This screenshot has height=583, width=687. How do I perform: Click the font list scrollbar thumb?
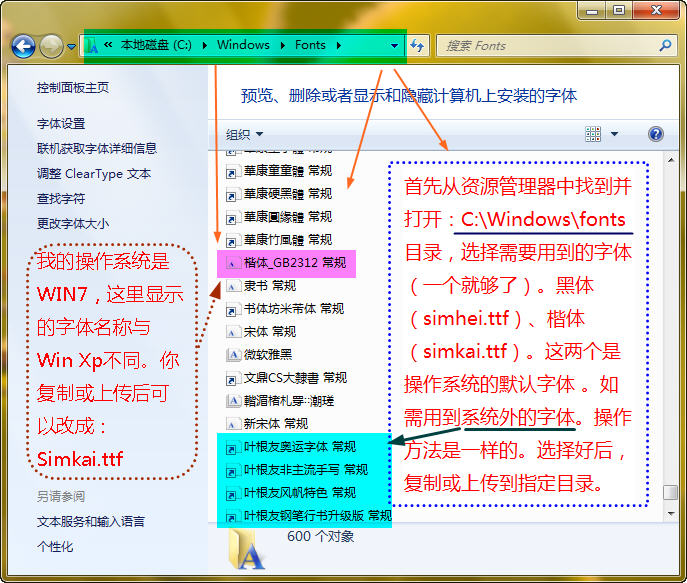(671, 492)
